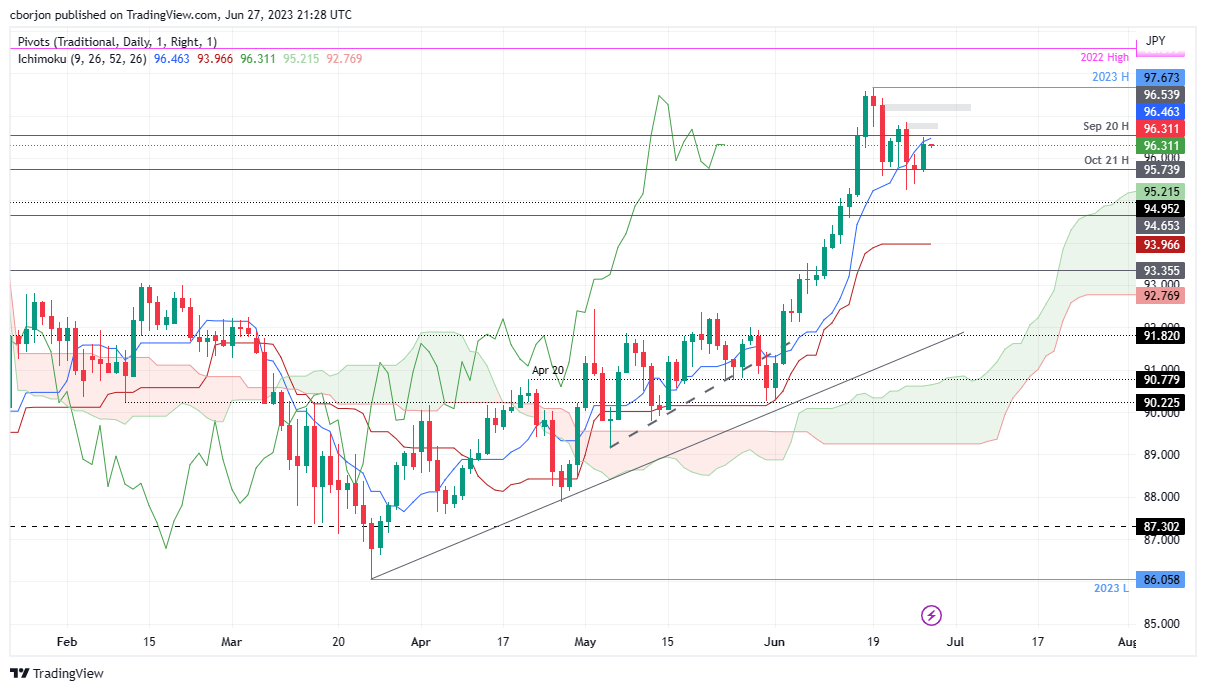The image size is (1206, 691).
Task: Click the TradingView logo in bottom-left corner
Action: (56, 673)
